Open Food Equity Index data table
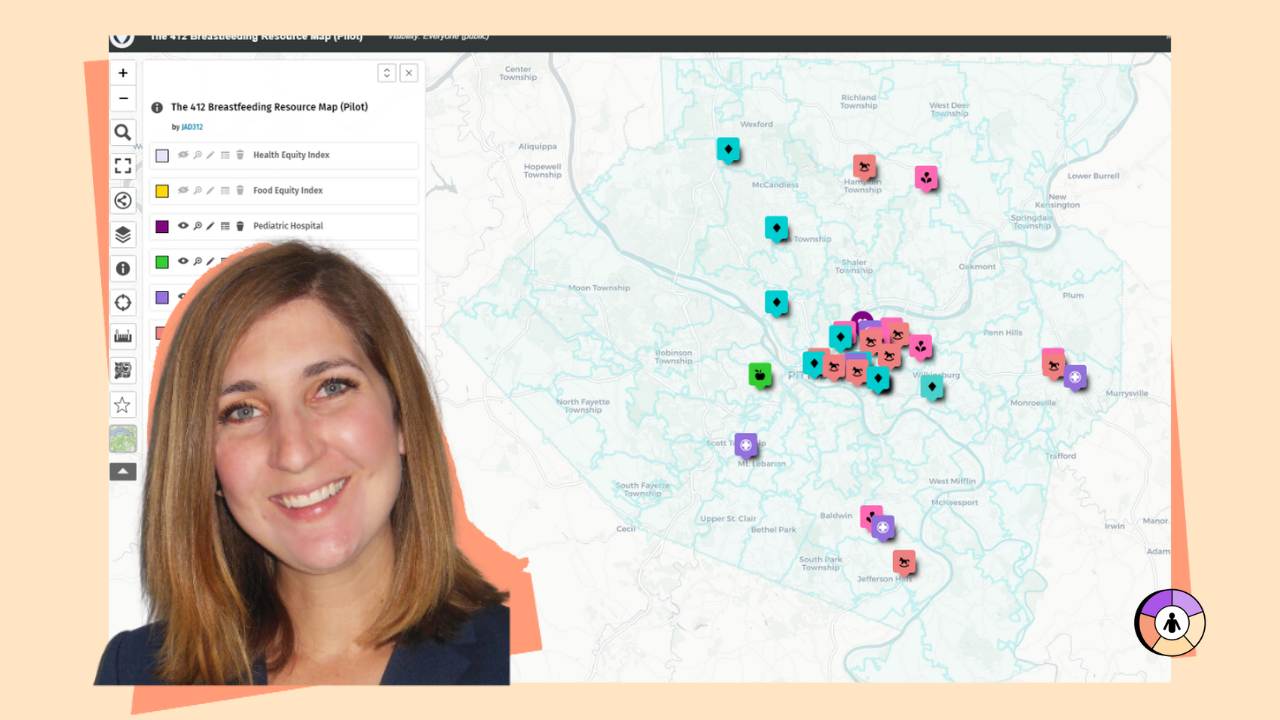The image size is (1280, 720). tap(225, 190)
